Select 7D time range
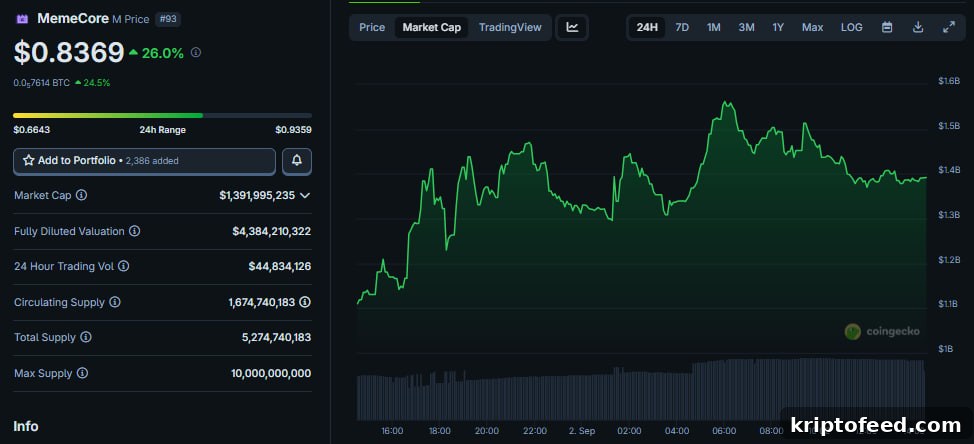 point(682,27)
